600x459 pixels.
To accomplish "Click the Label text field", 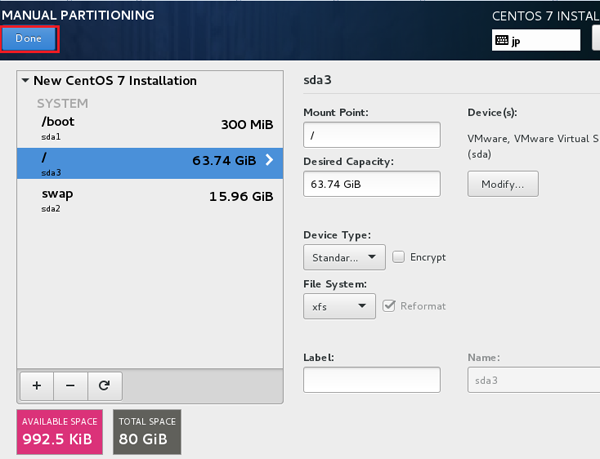I will [x=371, y=380].
